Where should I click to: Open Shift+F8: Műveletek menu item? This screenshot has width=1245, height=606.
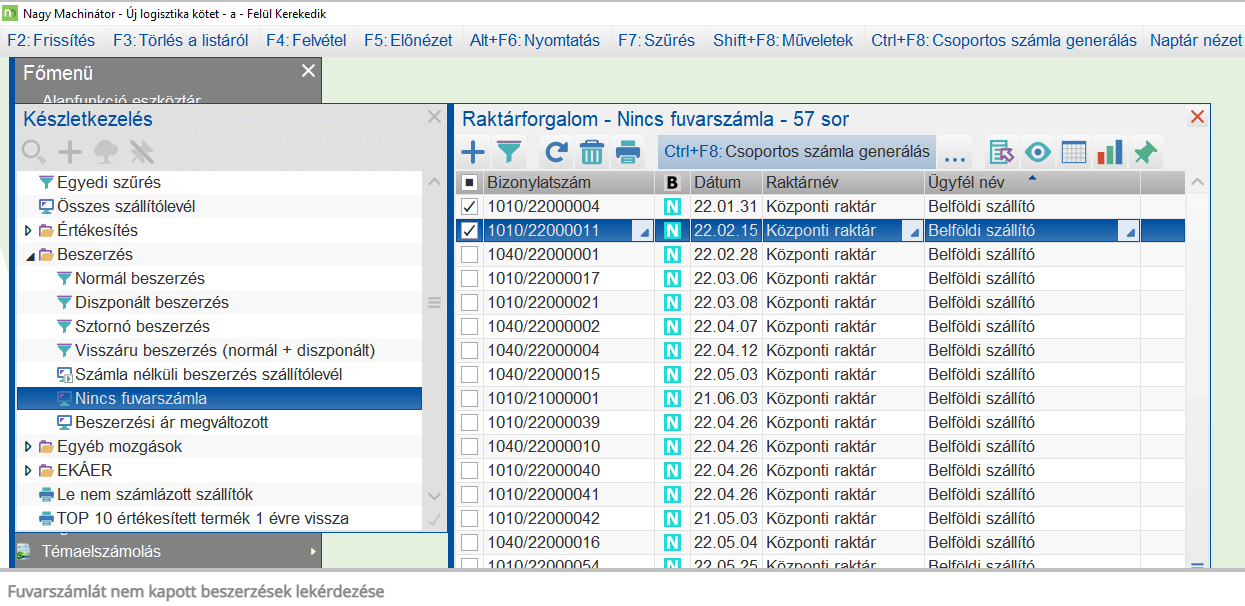[x=783, y=41]
